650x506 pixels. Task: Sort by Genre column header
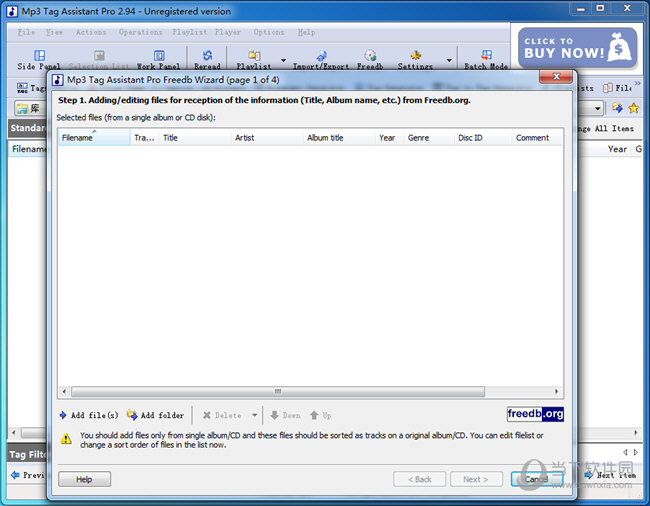(429, 138)
